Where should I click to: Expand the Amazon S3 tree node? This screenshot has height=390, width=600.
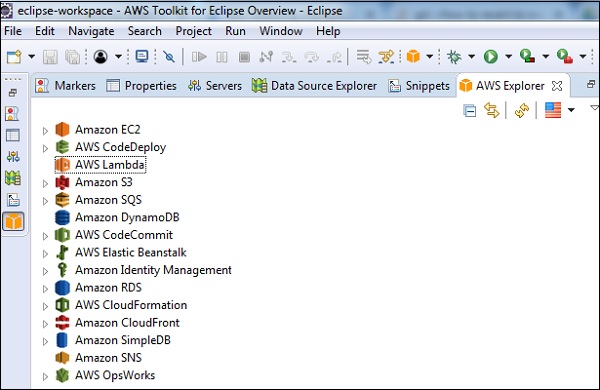45,183
